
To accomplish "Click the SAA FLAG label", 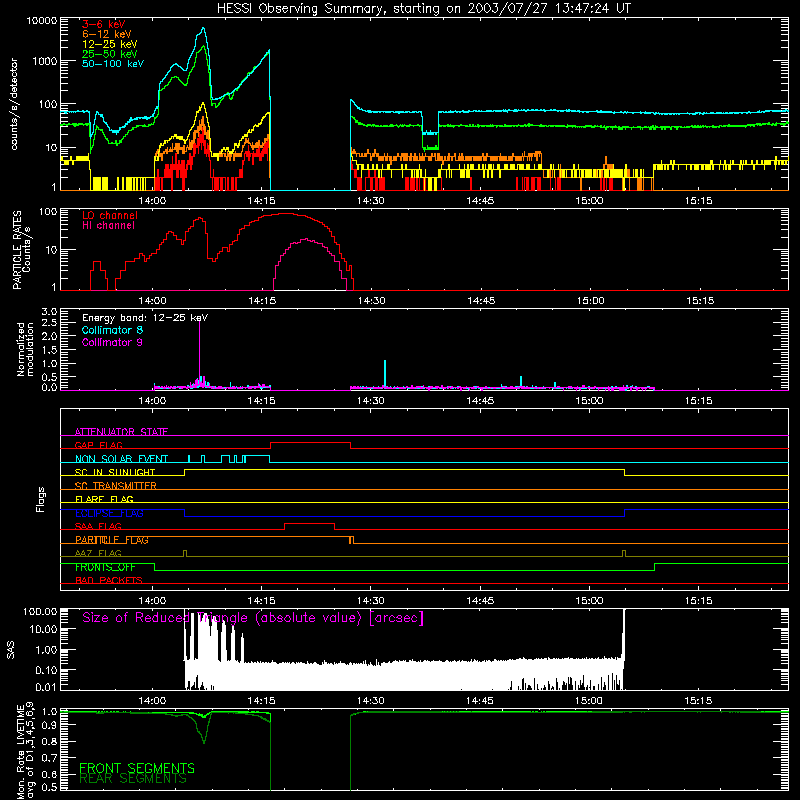I will pyautogui.click(x=98, y=526).
